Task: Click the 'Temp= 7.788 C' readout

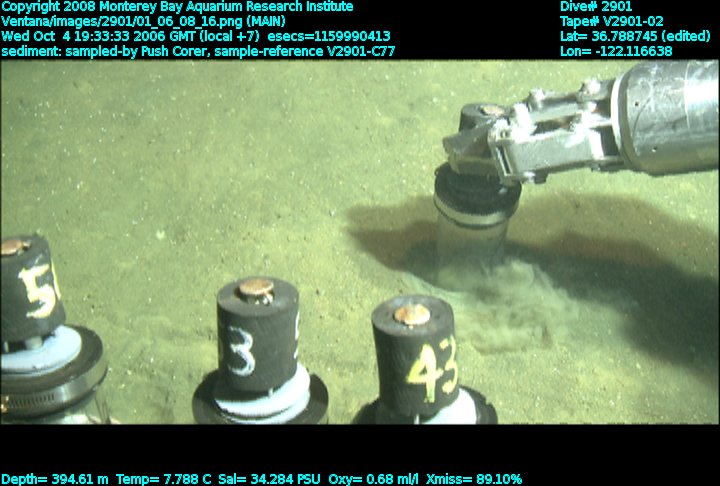Action: pos(164,480)
